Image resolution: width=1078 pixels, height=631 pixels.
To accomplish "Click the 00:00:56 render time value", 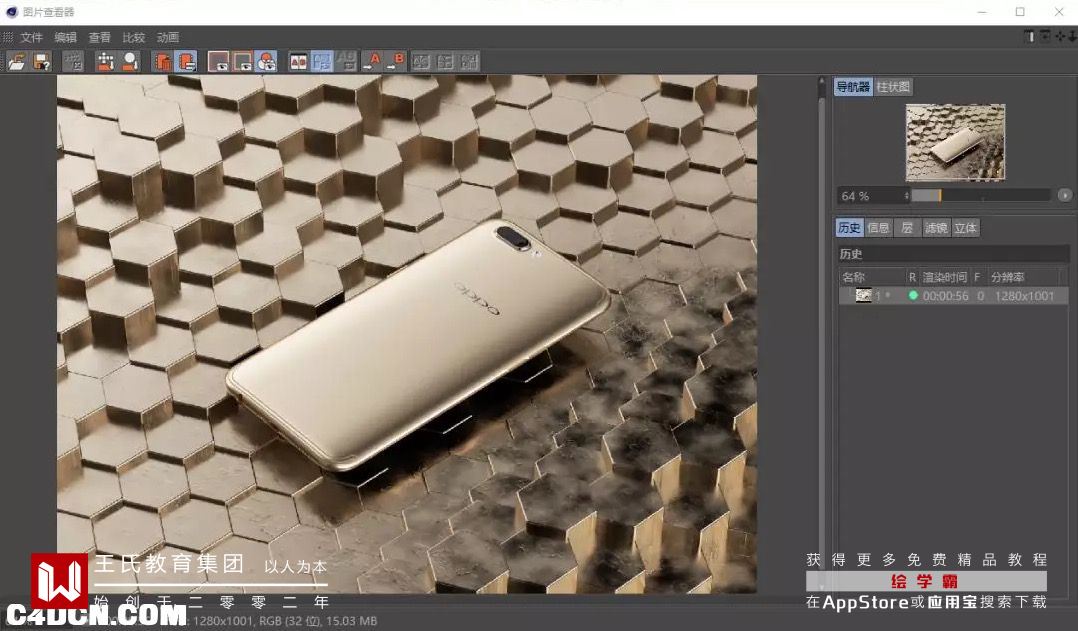I will click(945, 296).
